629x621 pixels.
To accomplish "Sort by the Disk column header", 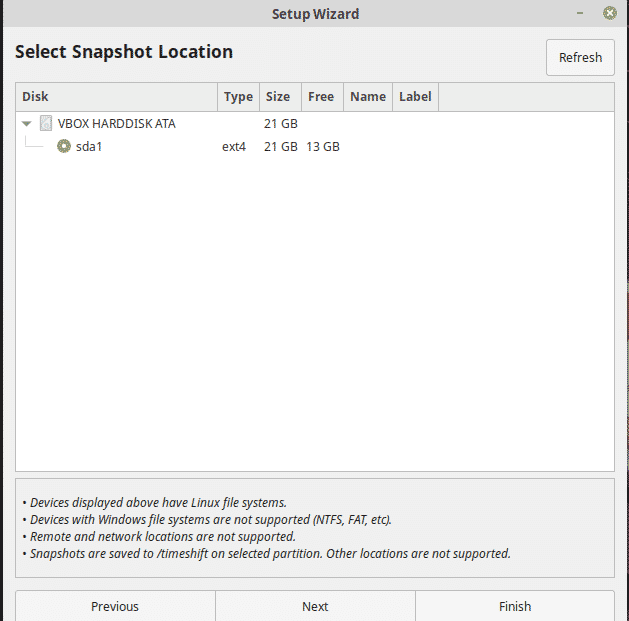I will tap(117, 97).
